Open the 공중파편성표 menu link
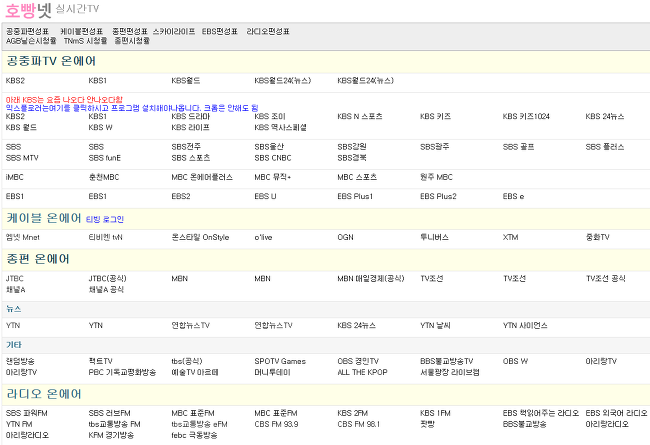This screenshot has width=650, height=445. pos(27,32)
